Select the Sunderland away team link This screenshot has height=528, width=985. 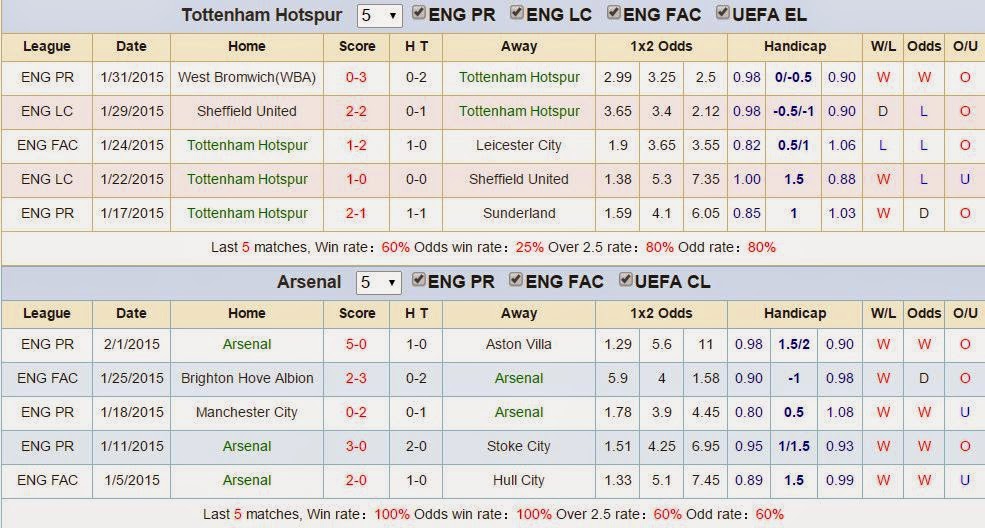pos(519,213)
